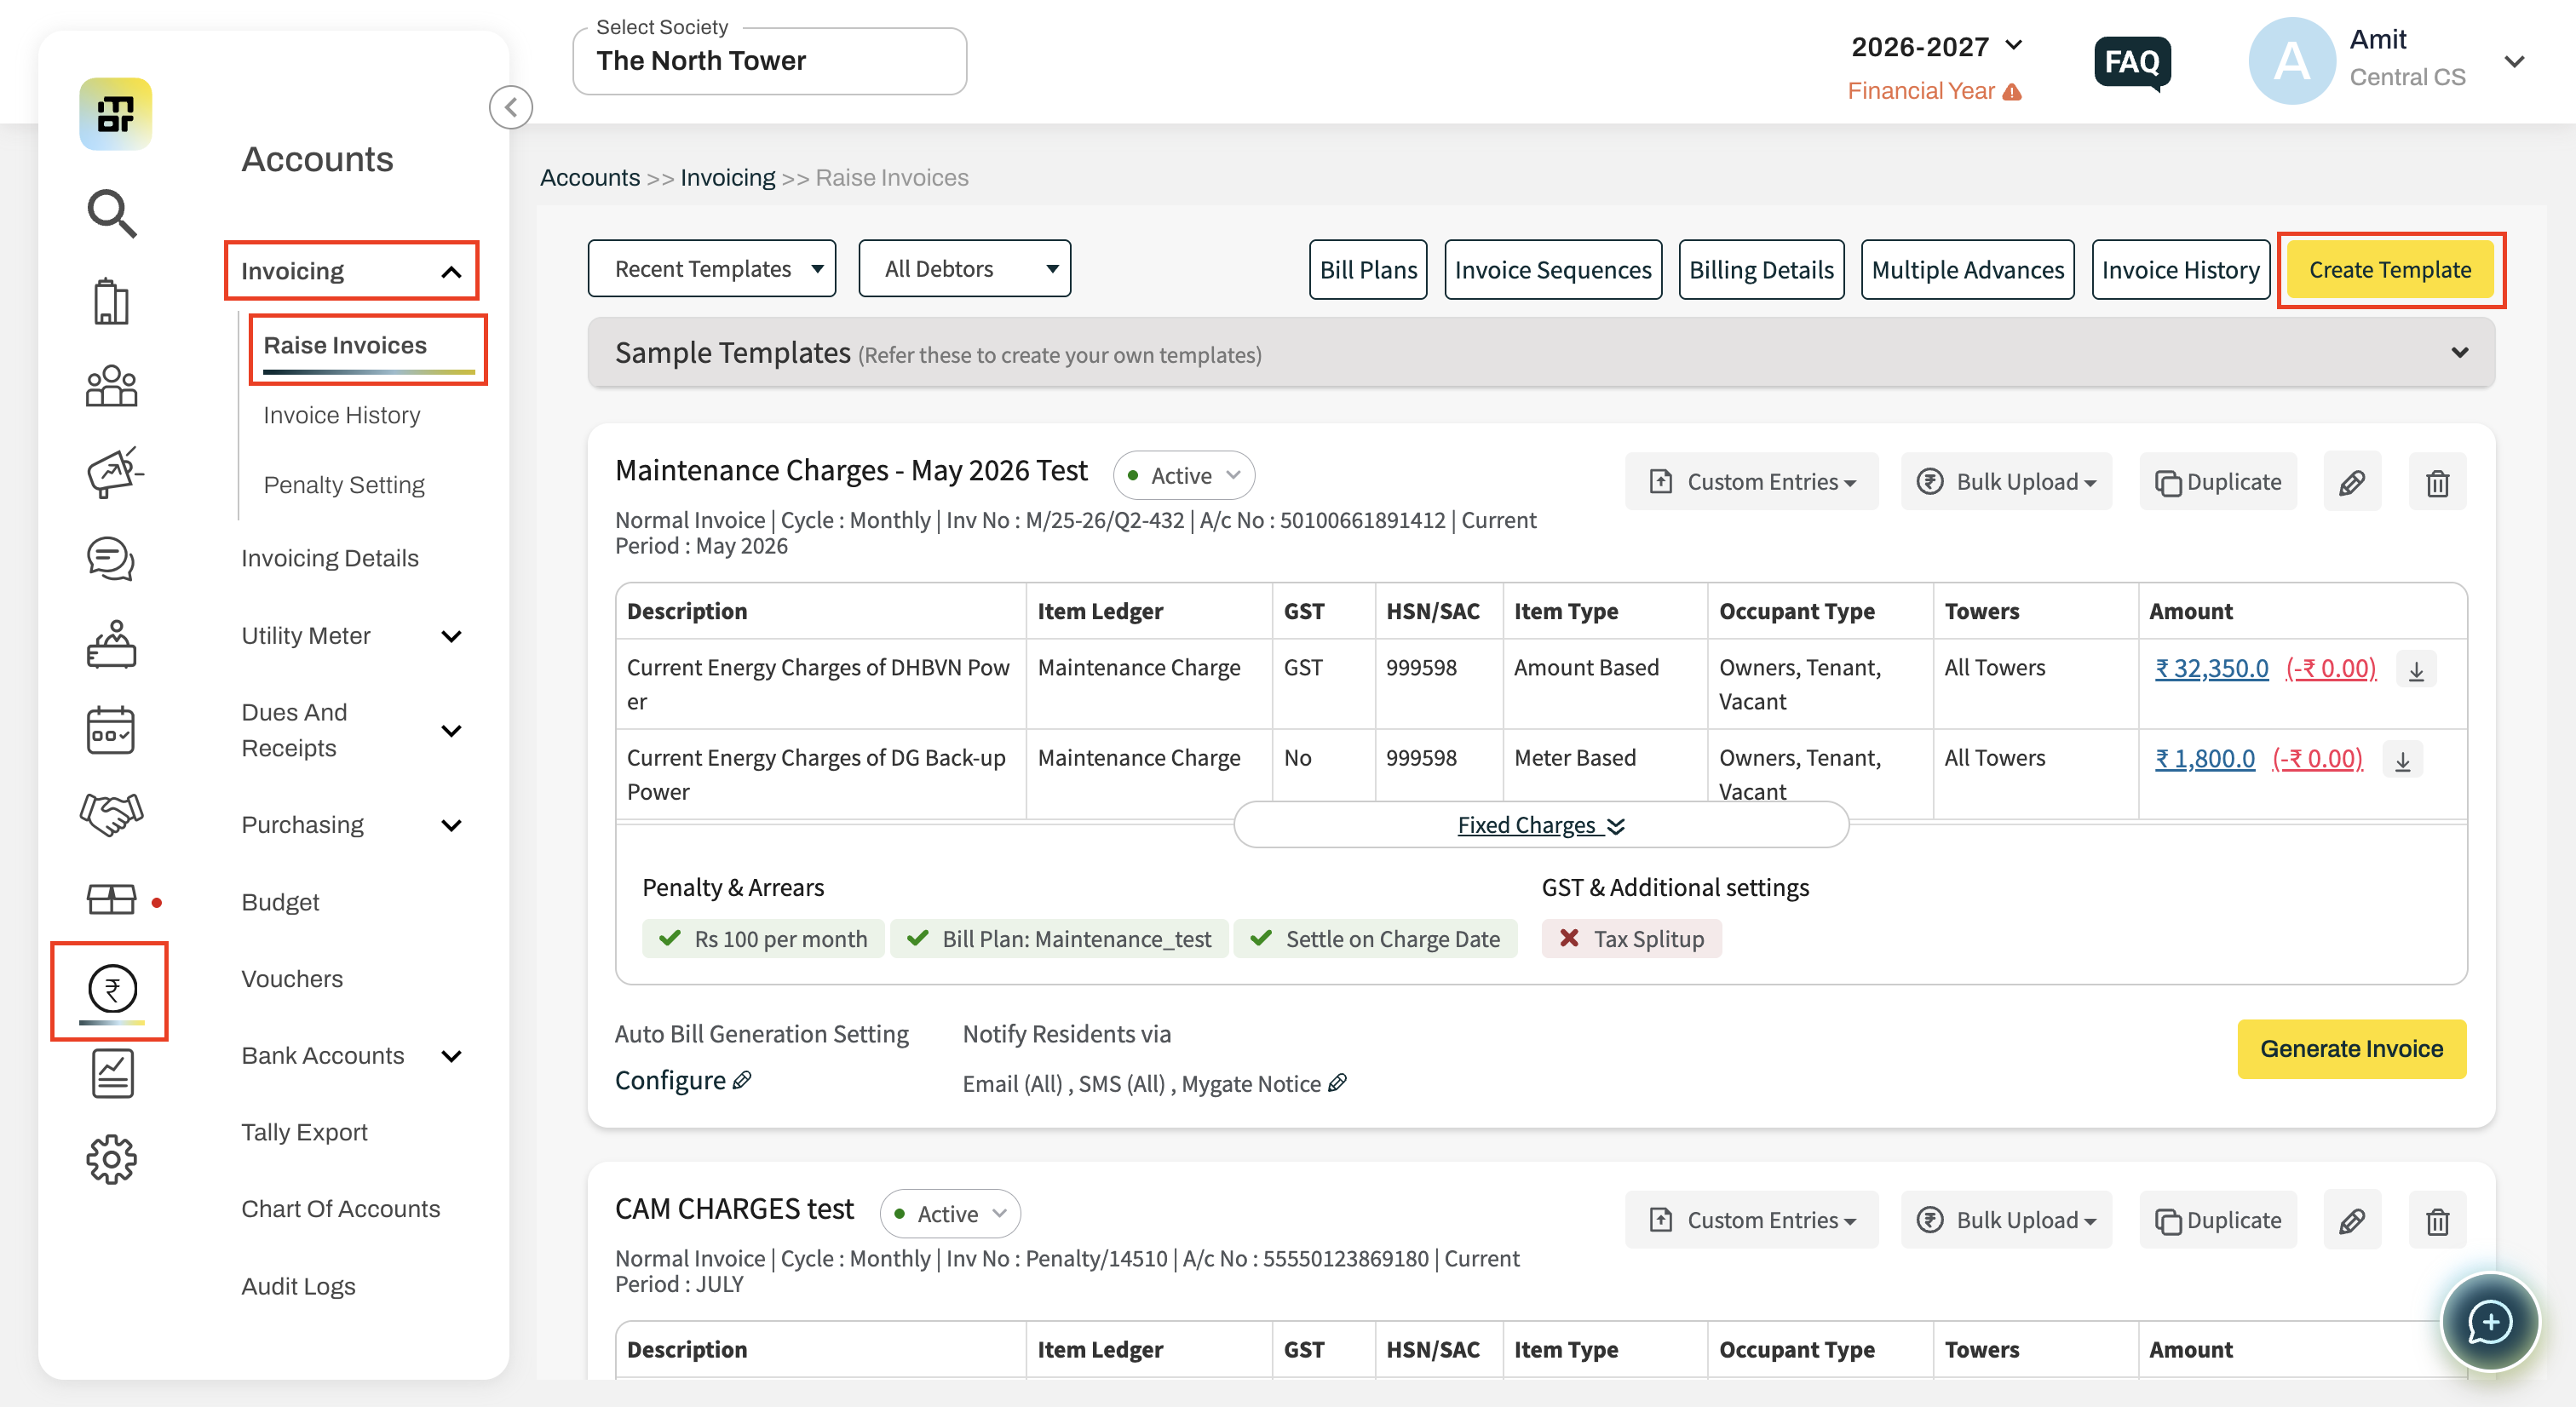Click the Create Template button
This screenshot has height=1407, width=2576.
tap(2390, 270)
